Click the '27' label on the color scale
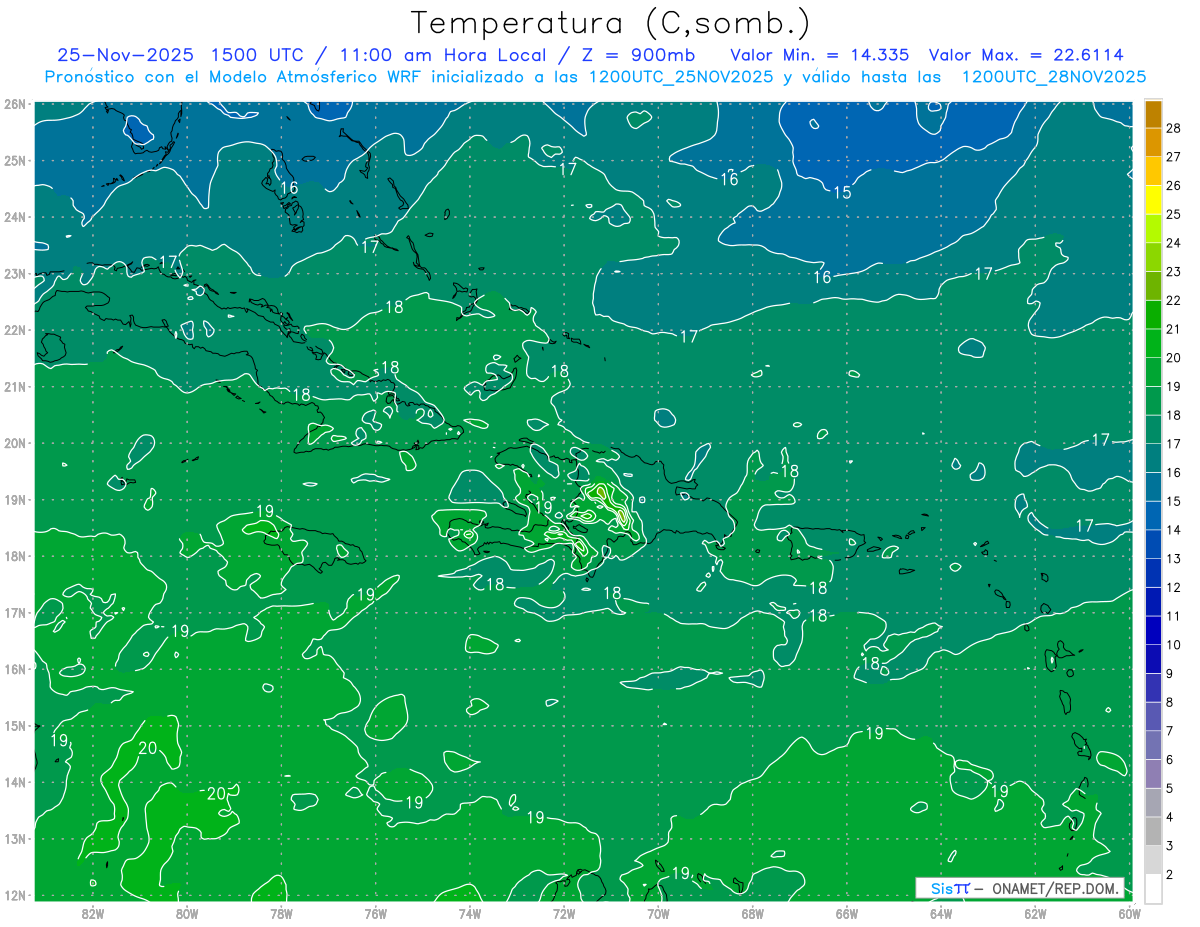 (x=1173, y=157)
